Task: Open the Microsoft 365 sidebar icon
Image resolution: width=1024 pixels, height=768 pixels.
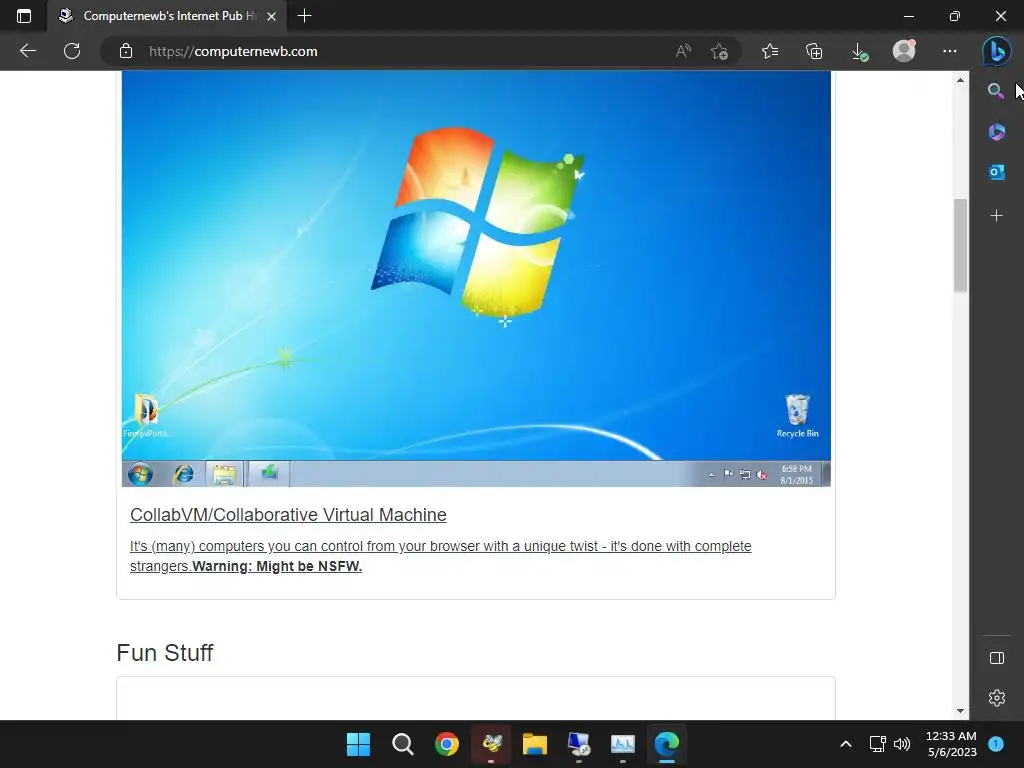Action: [x=997, y=132]
